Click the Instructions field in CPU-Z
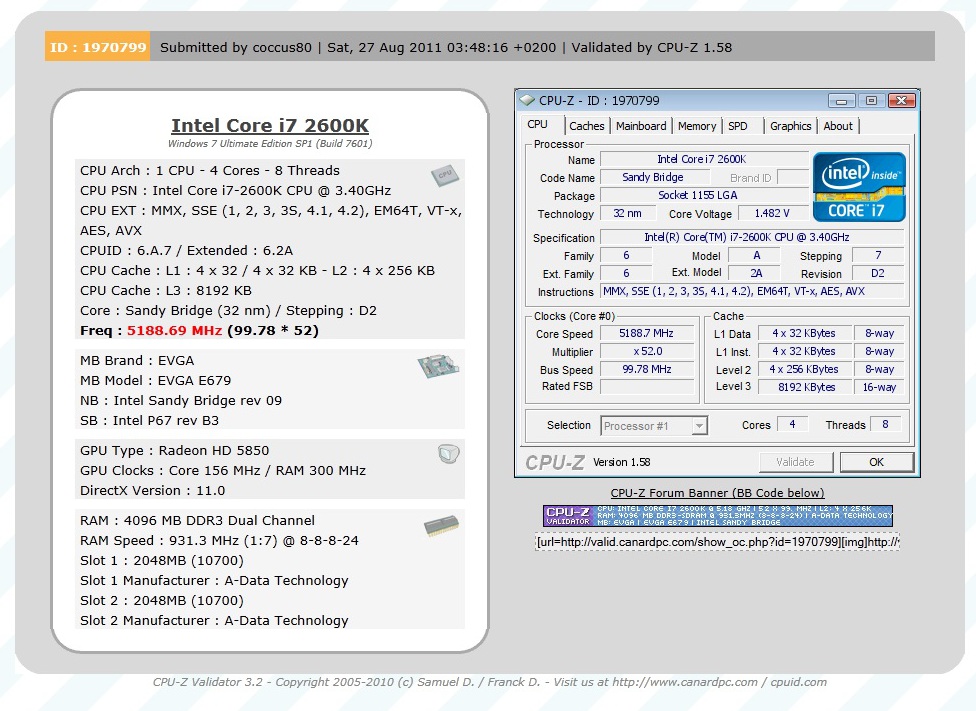This screenshot has height=711, width=976. click(752, 291)
